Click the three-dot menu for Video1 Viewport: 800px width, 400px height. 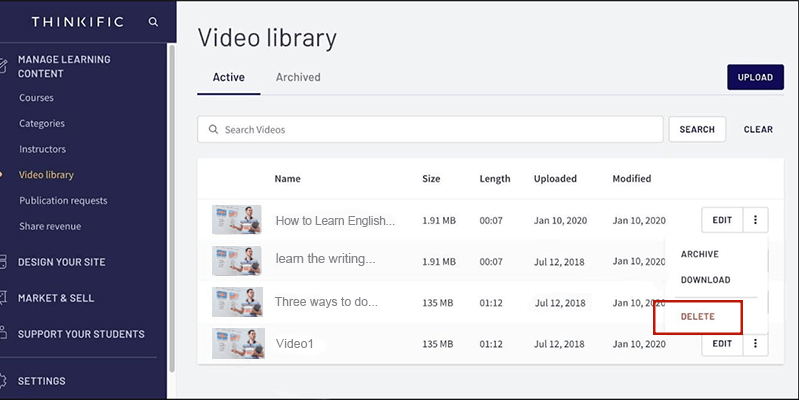pyautogui.click(x=755, y=344)
